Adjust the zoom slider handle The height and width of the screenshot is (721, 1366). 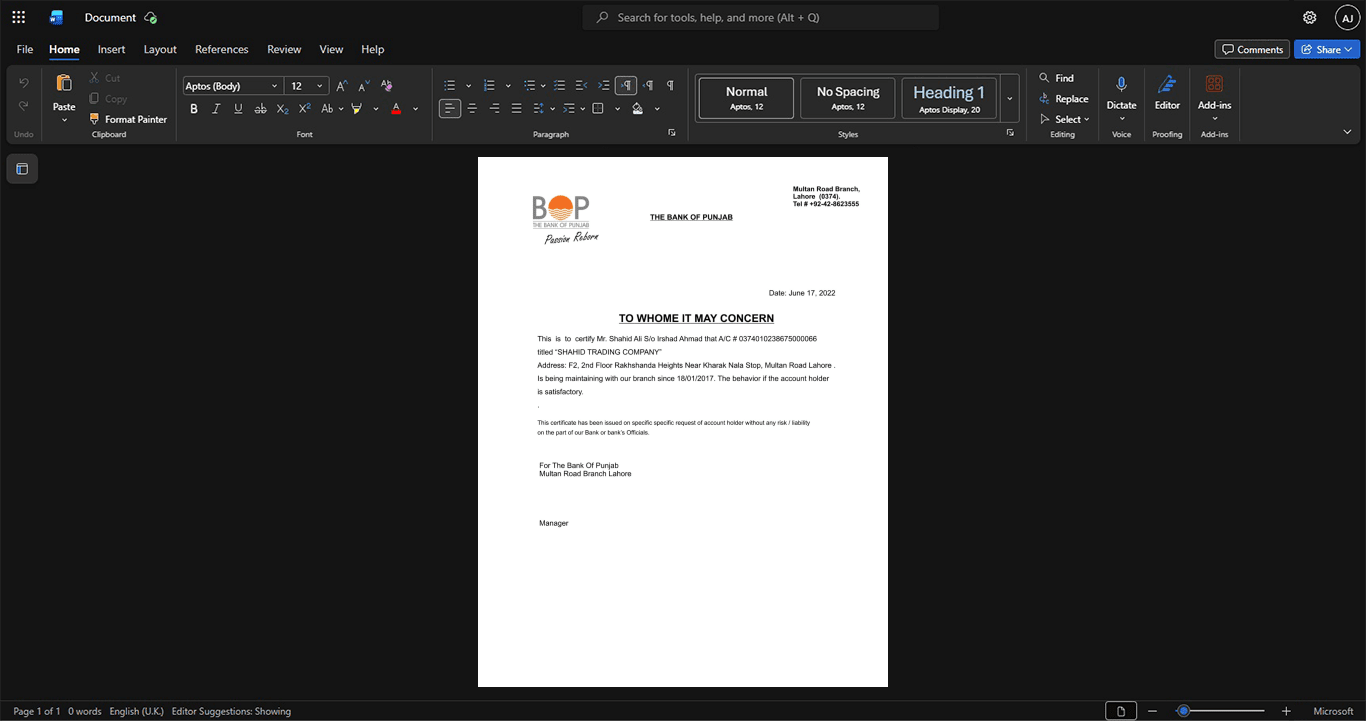1183,711
